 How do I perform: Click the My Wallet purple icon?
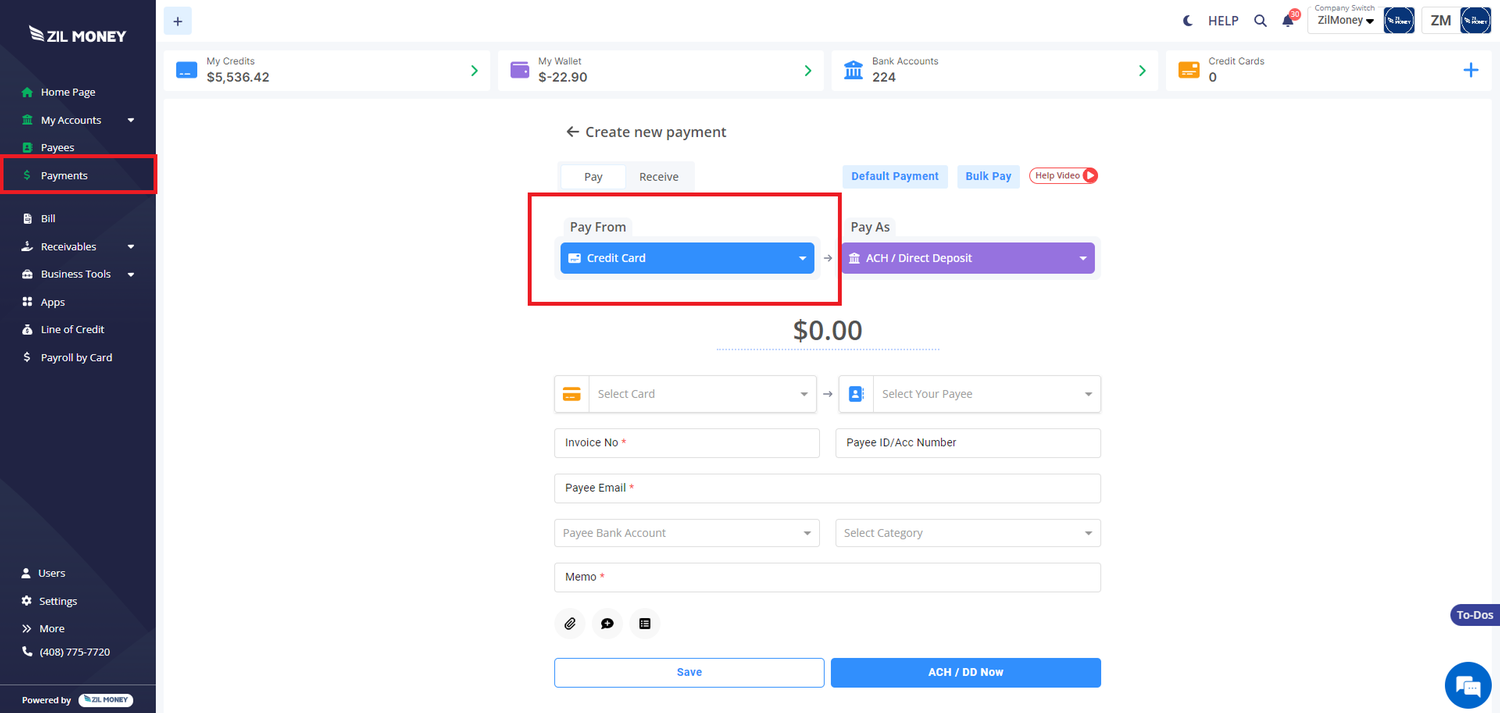520,70
